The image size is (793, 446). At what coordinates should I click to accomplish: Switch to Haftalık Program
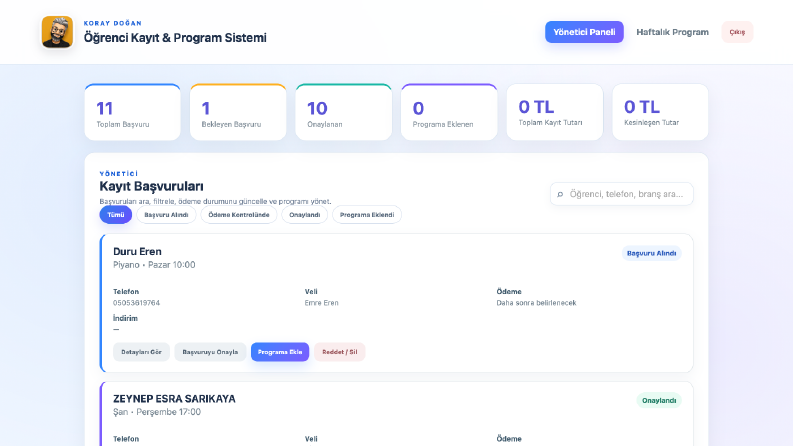click(x=672, y=32)
